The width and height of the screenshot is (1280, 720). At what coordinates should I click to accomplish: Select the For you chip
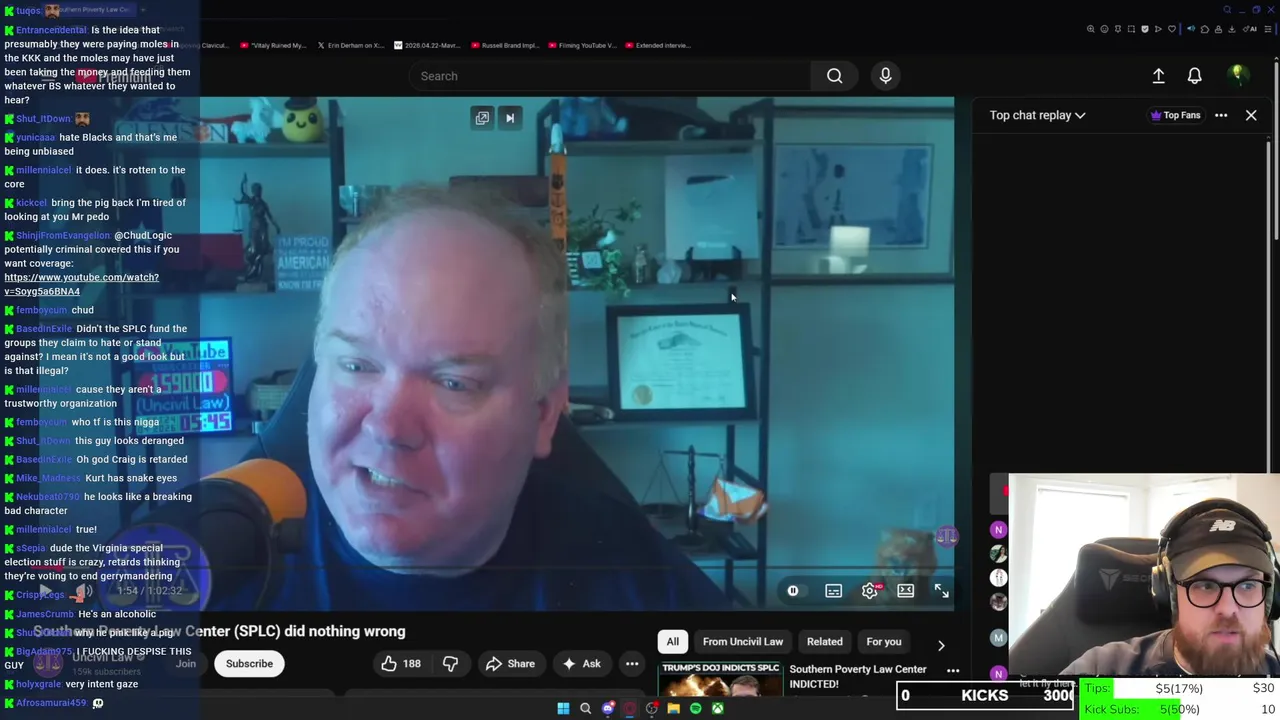tap(884, 641)
